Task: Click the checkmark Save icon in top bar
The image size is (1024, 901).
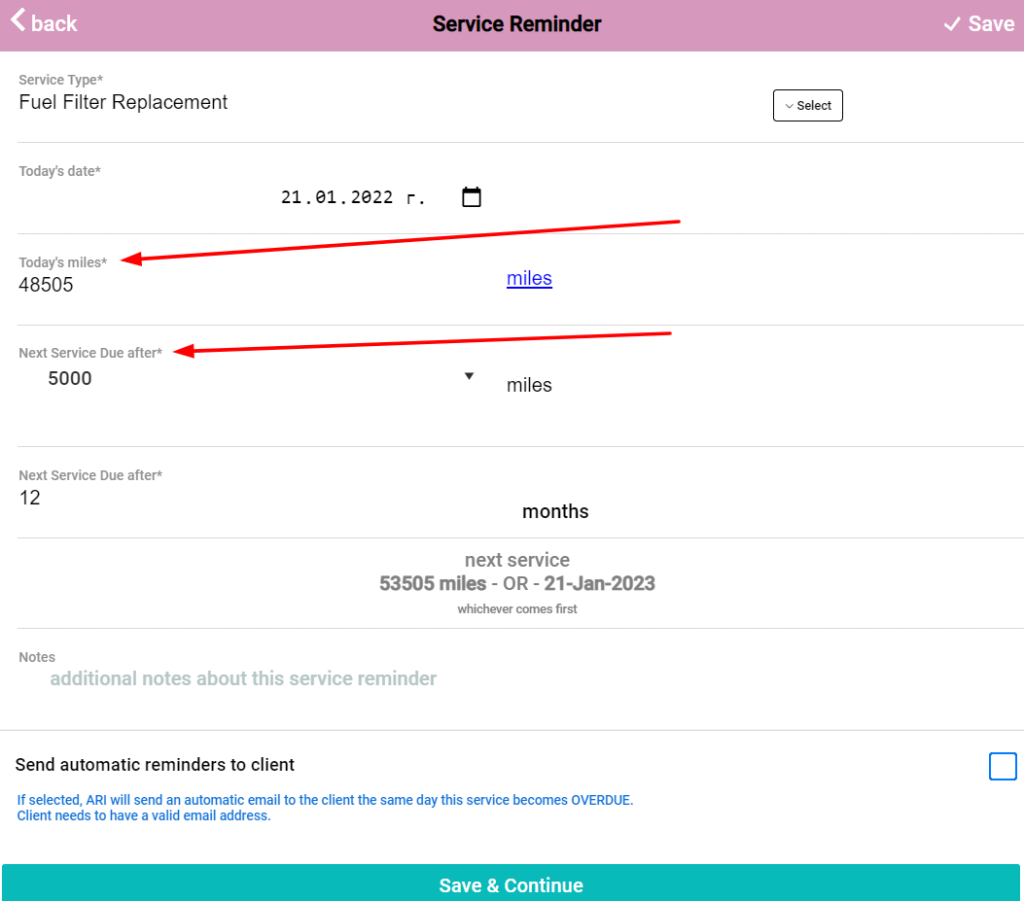Action: click(x=953, y=23)
